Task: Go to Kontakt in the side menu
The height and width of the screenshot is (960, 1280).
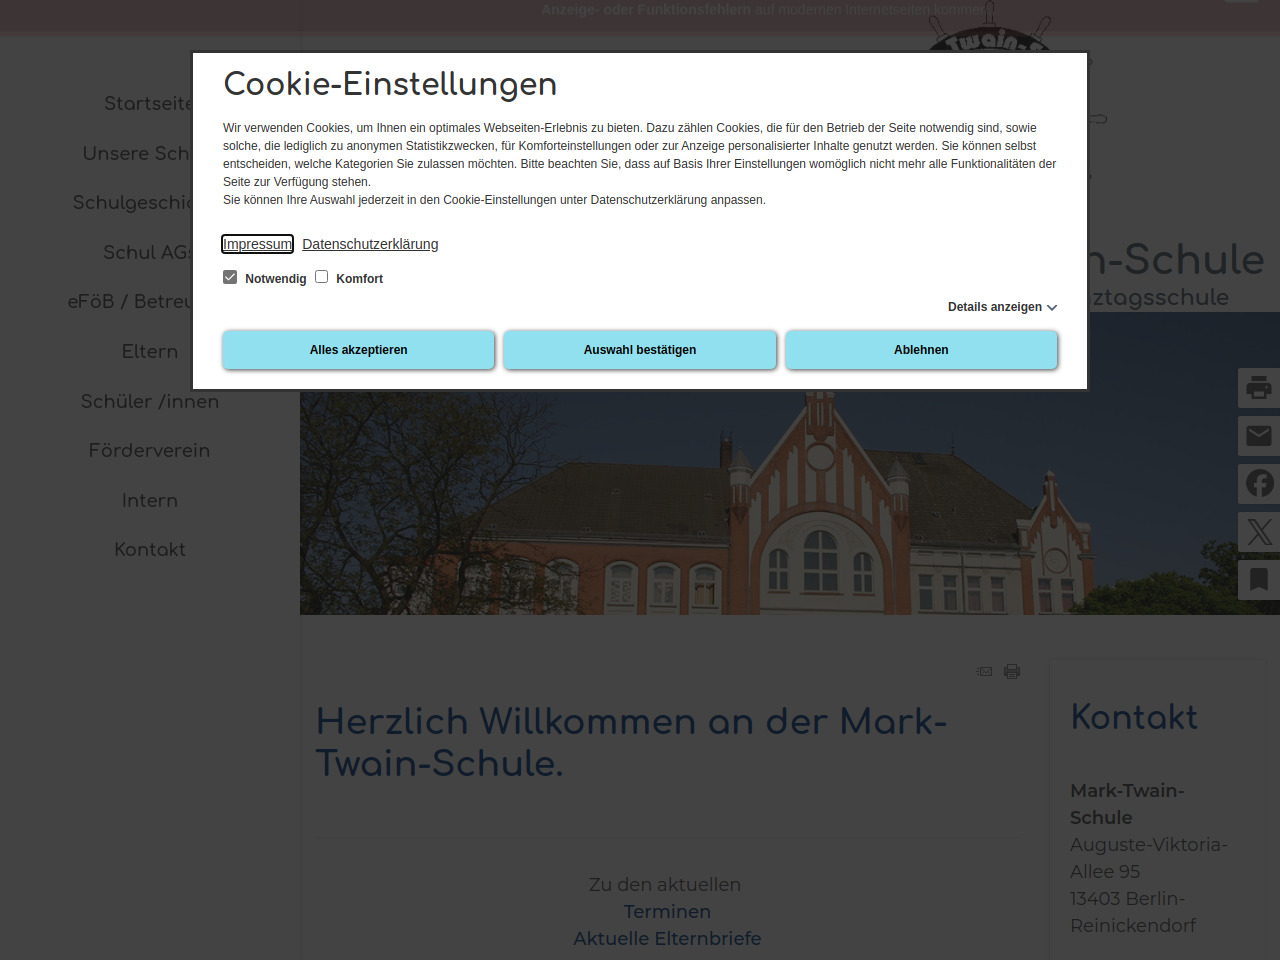Action: pyautogui.click(x=150, y=550)
